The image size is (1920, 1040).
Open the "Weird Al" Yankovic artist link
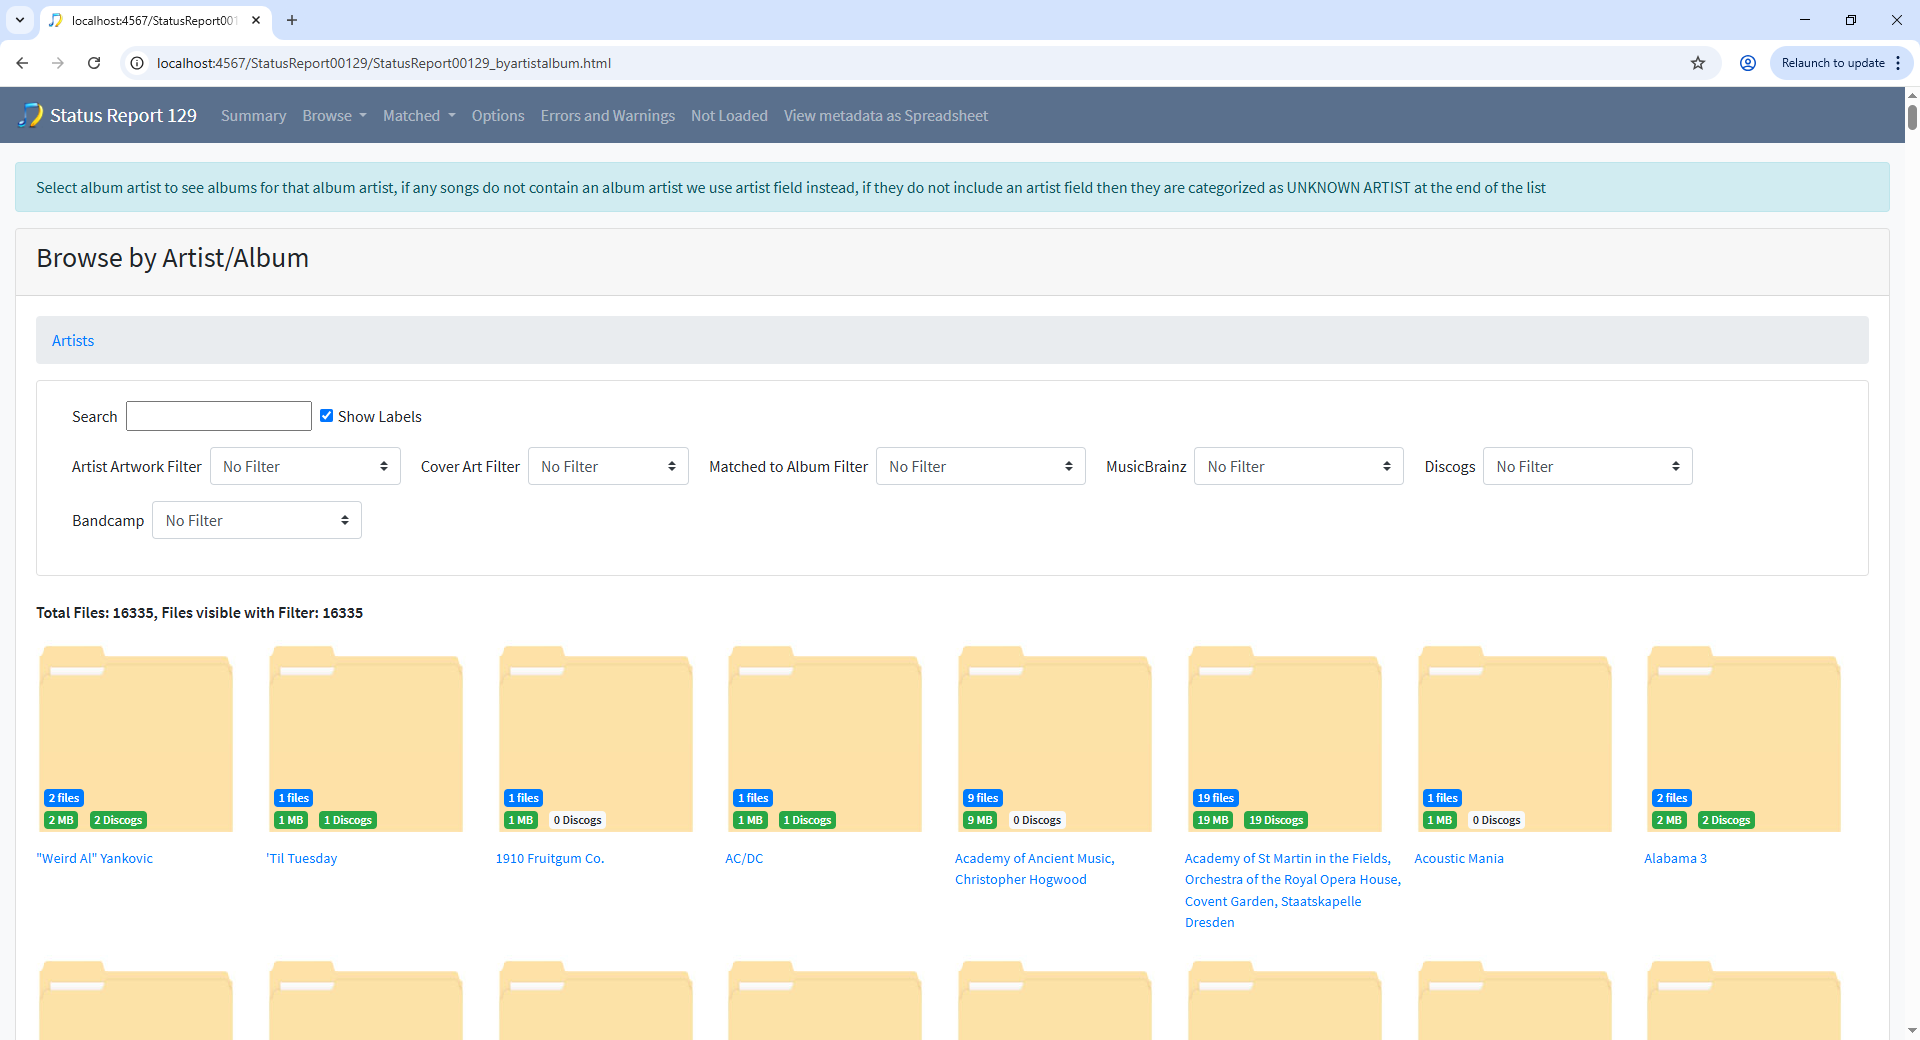point(95,858)
